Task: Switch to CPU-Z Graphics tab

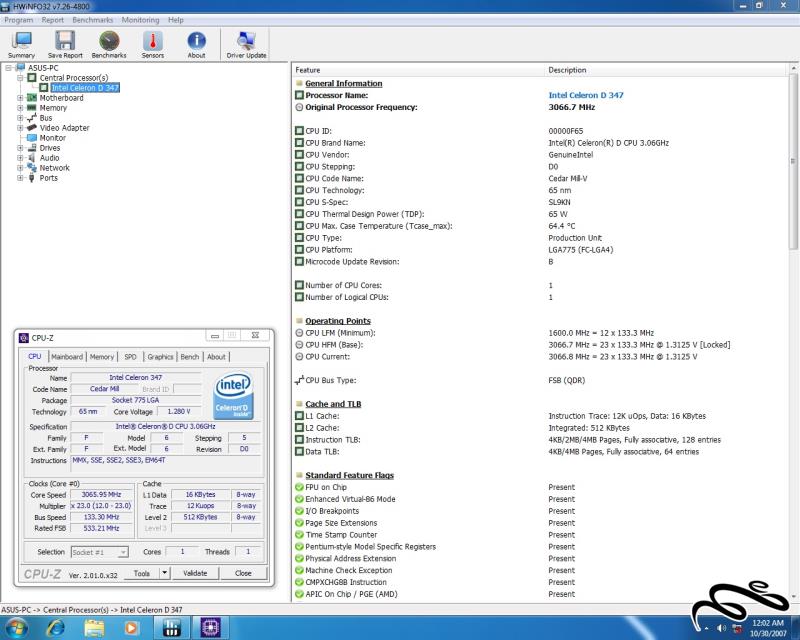Action: coord(160,357)
